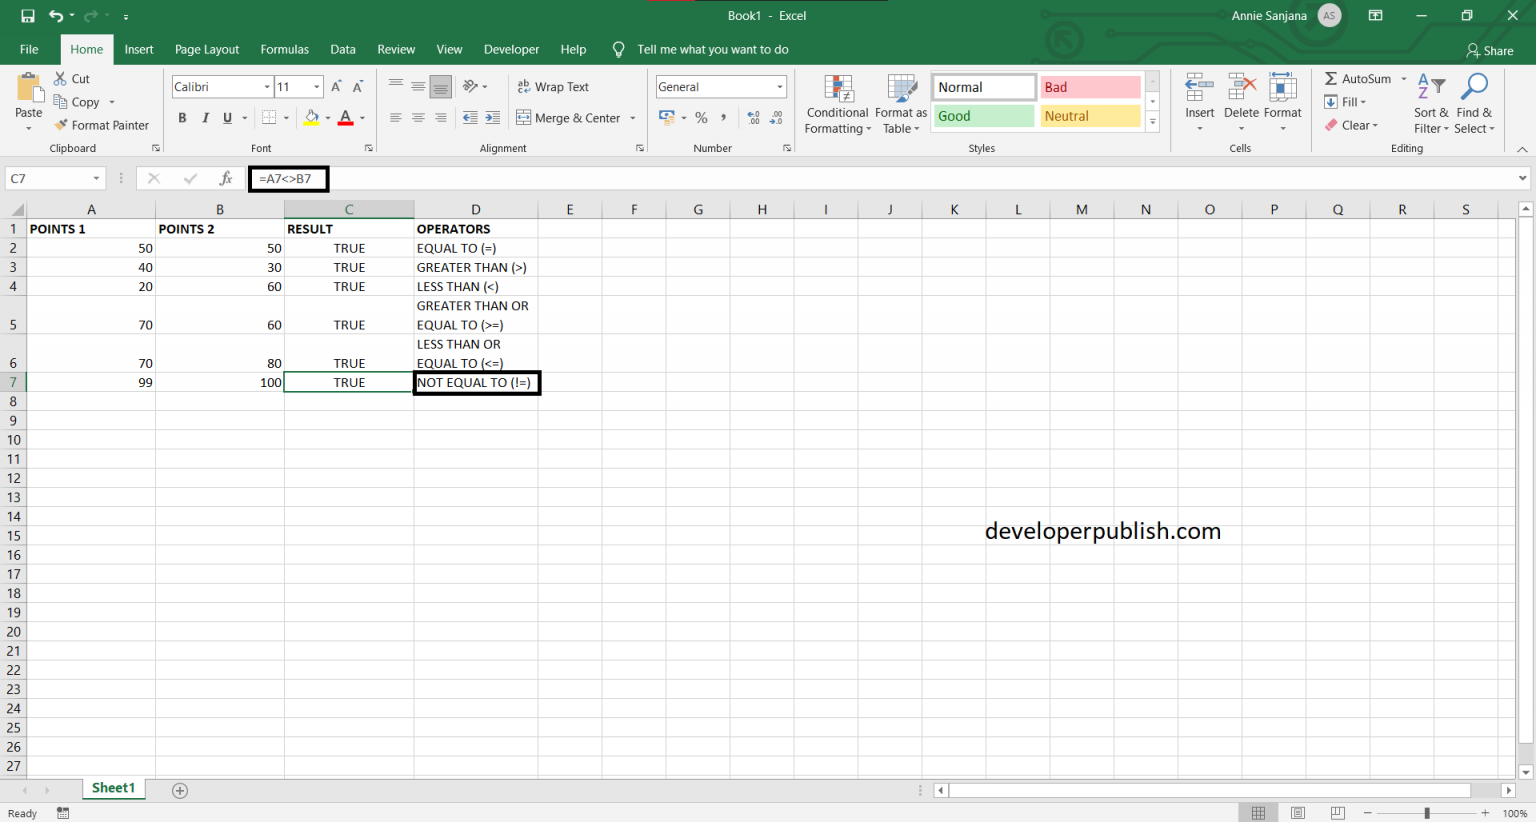Open the Font Size dropdown
The height and width of the screenshot is (822, 1536).
coord(315,86)
